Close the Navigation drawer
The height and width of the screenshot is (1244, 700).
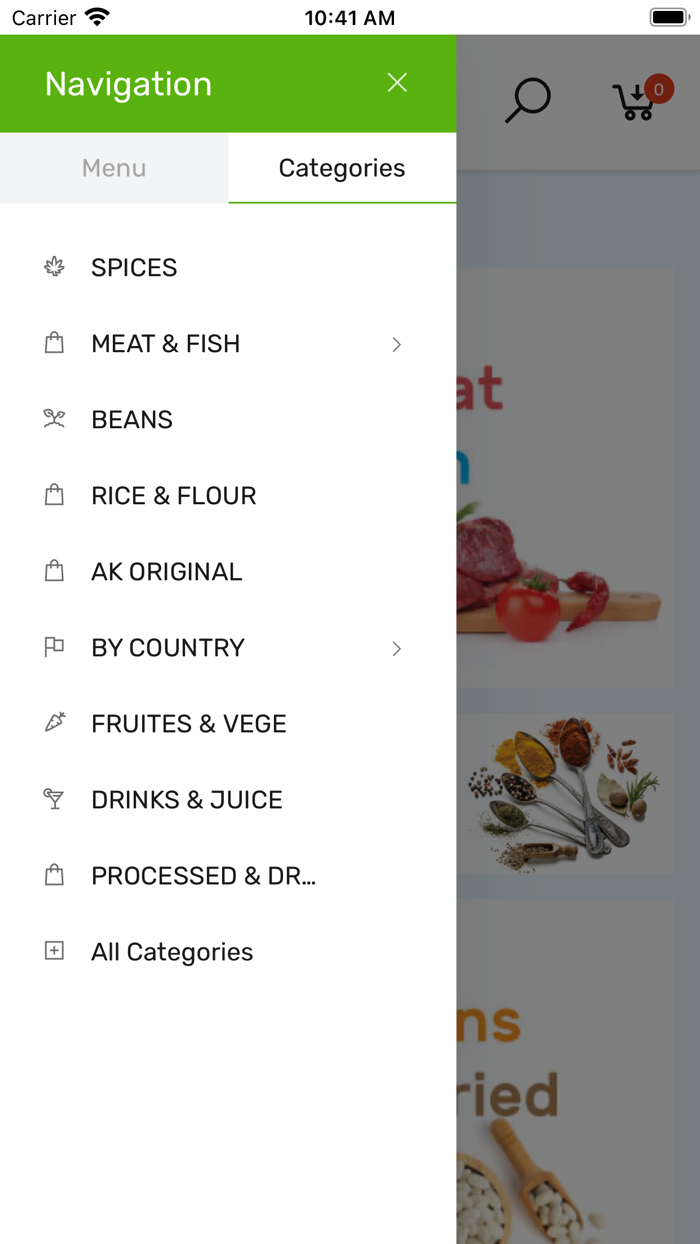pos(397,83)
